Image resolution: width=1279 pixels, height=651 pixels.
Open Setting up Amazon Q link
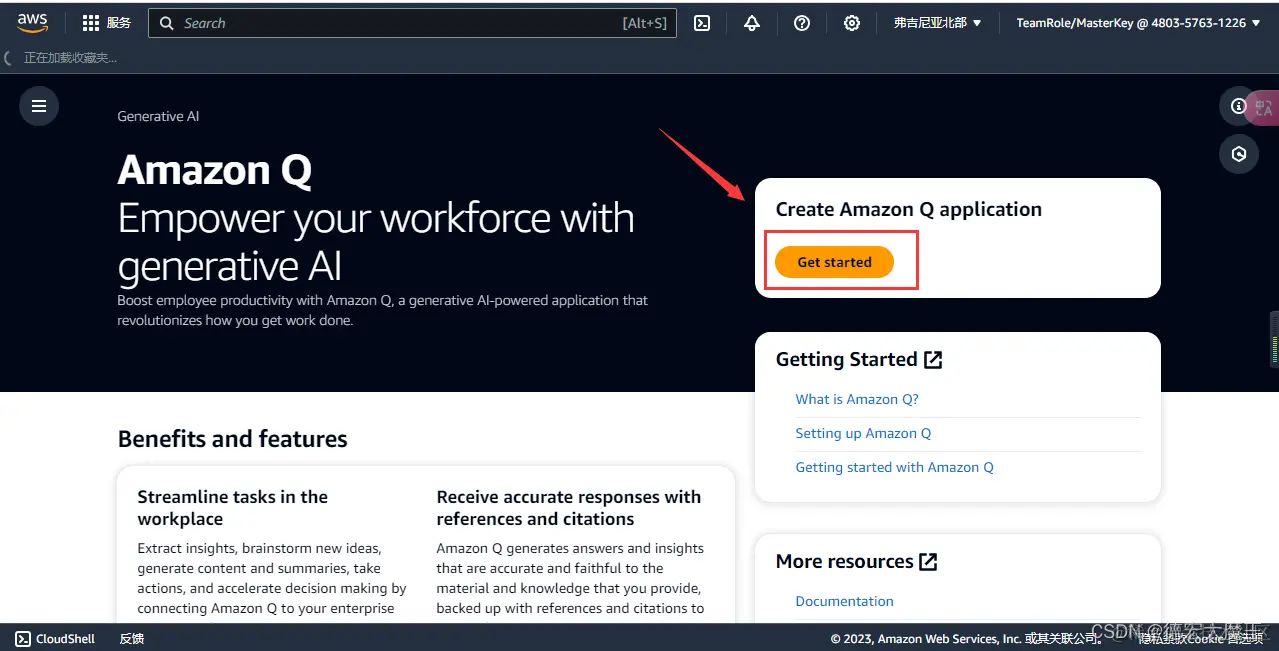863,433
